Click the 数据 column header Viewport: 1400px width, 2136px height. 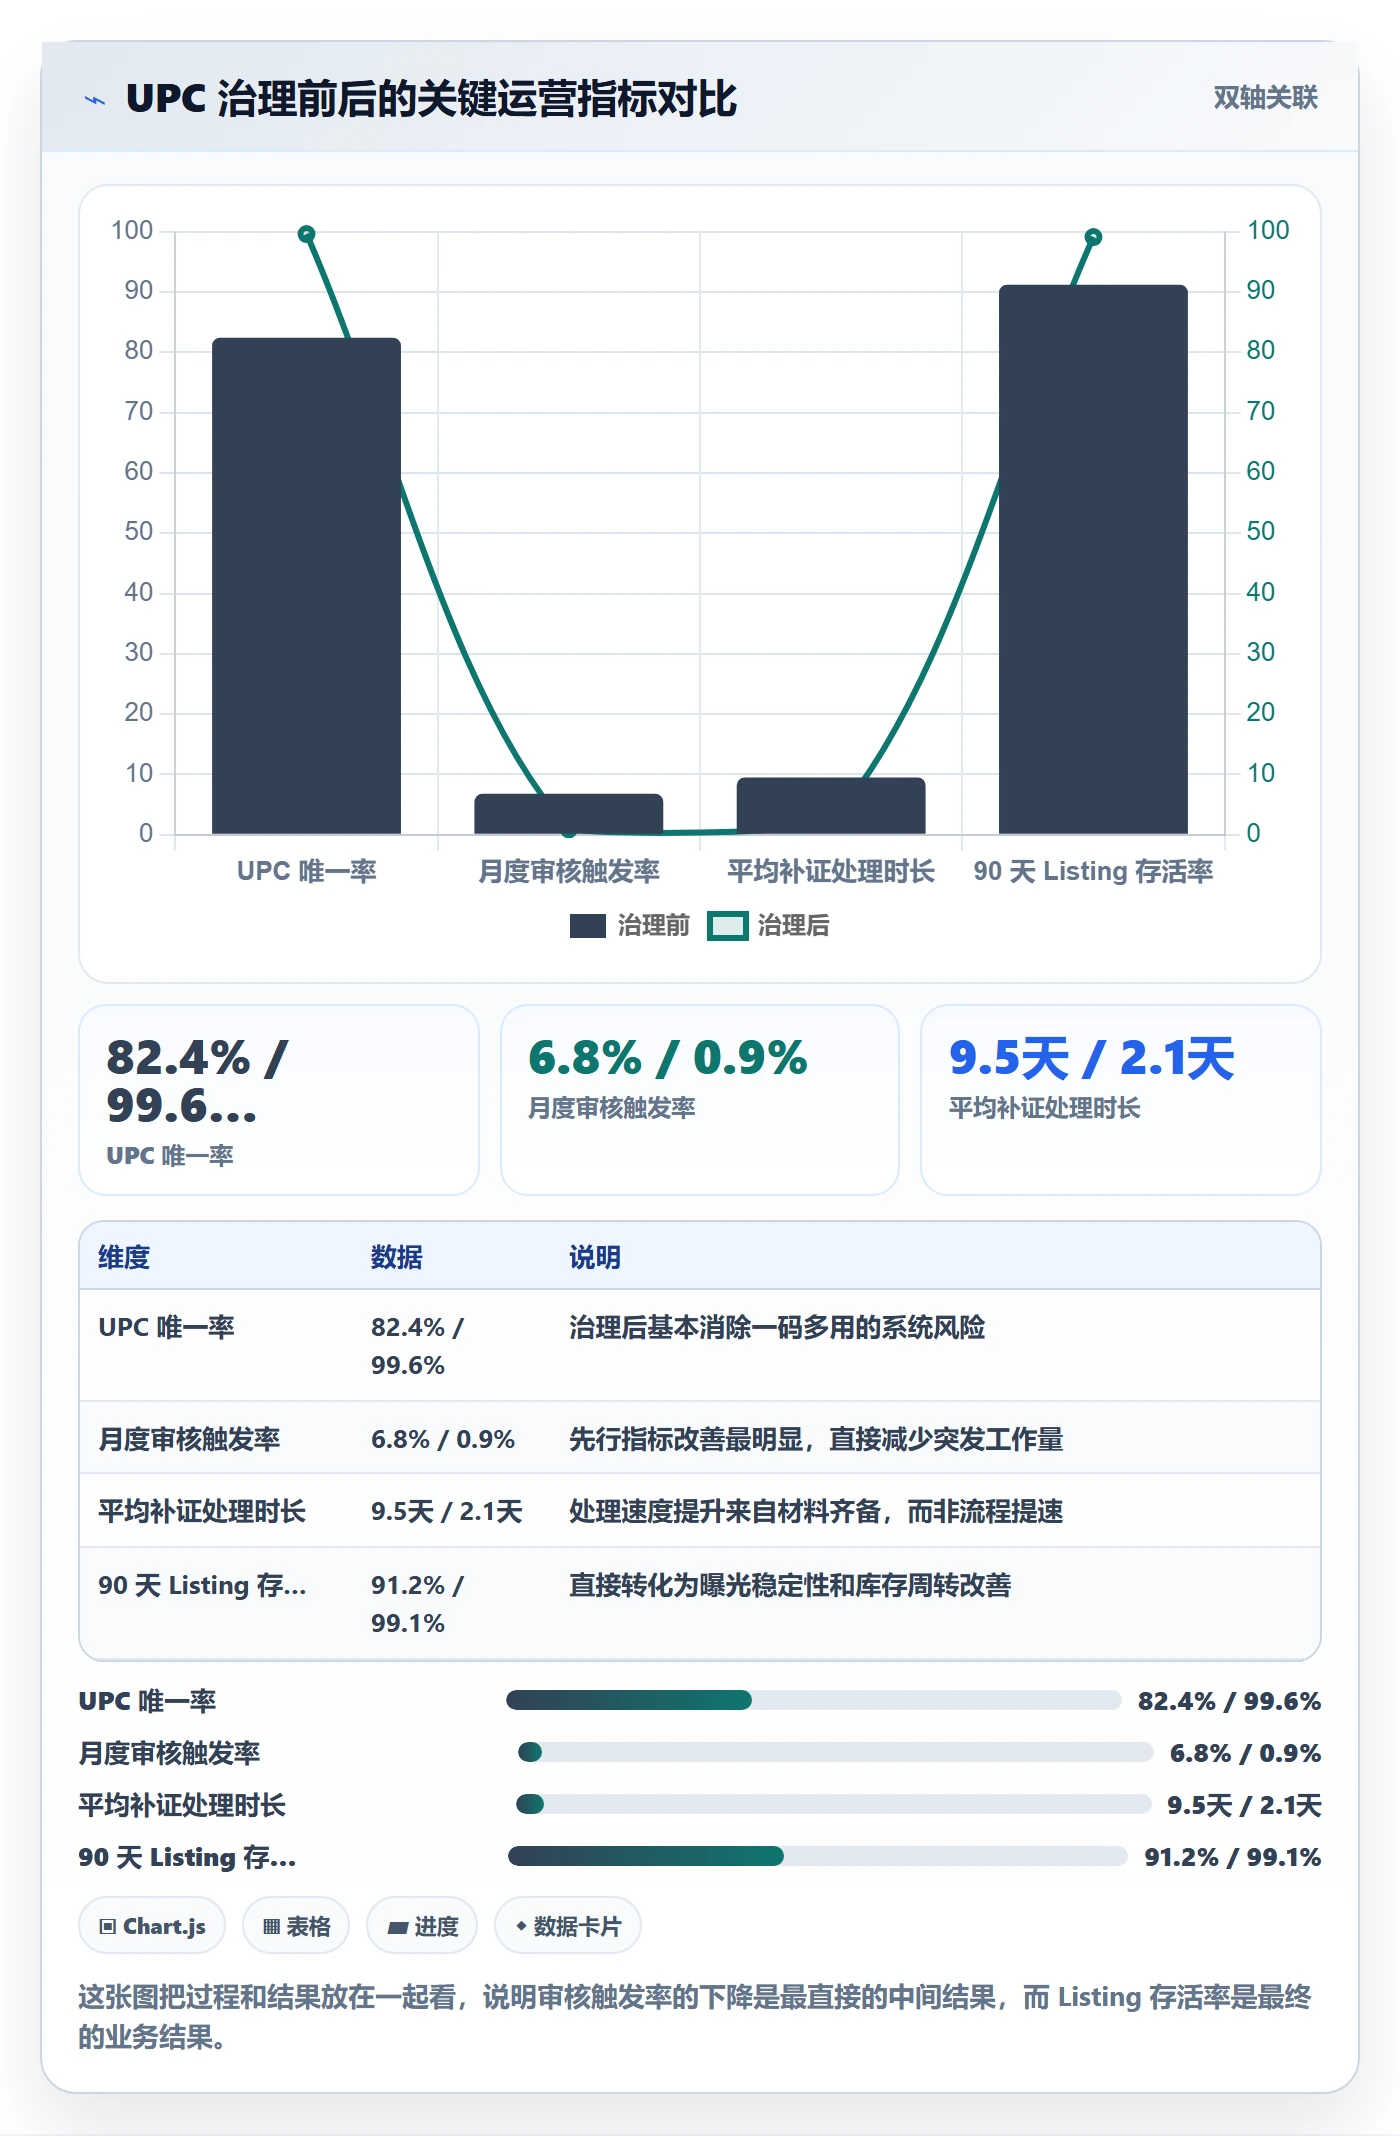pos(397,1257)
